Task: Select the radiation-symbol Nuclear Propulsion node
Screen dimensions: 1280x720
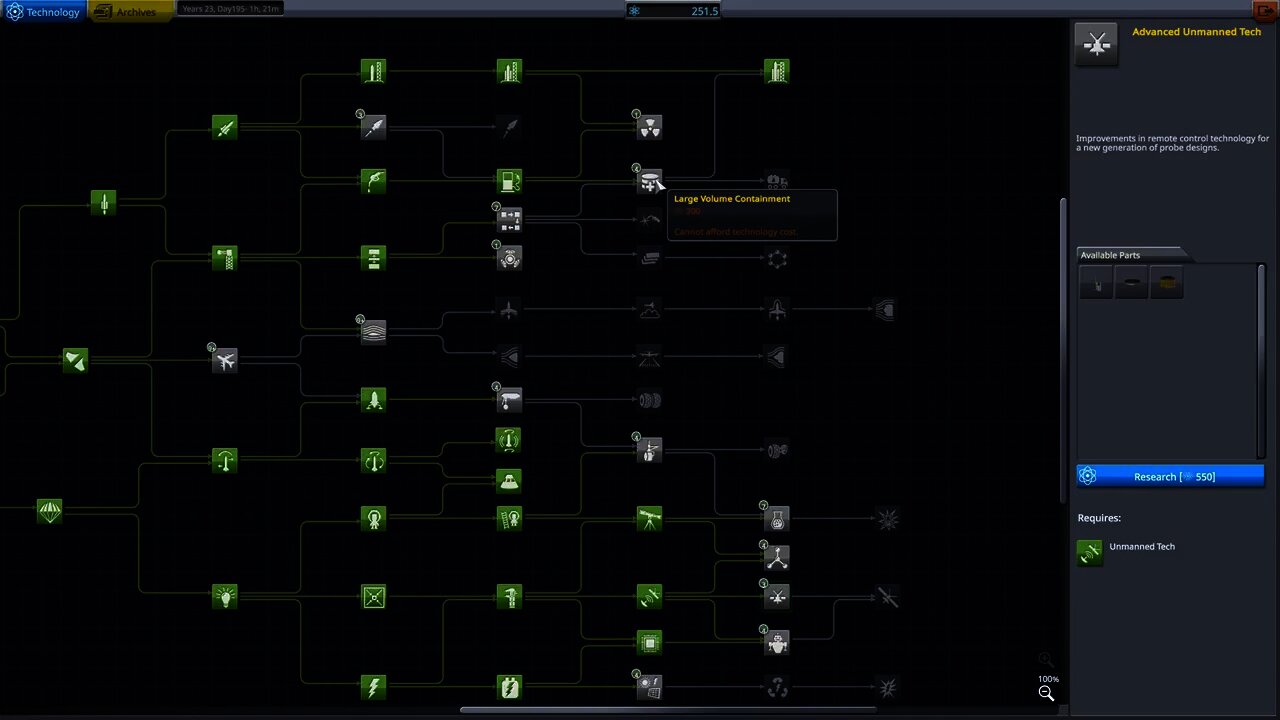Action: (x=649, y=127)
